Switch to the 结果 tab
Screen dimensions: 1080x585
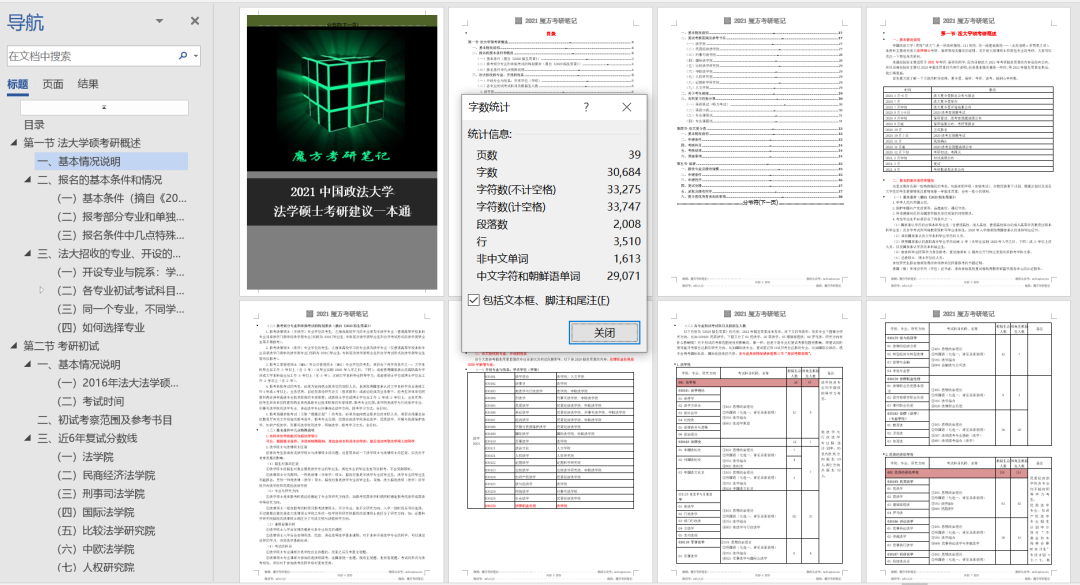coord(88,84)
